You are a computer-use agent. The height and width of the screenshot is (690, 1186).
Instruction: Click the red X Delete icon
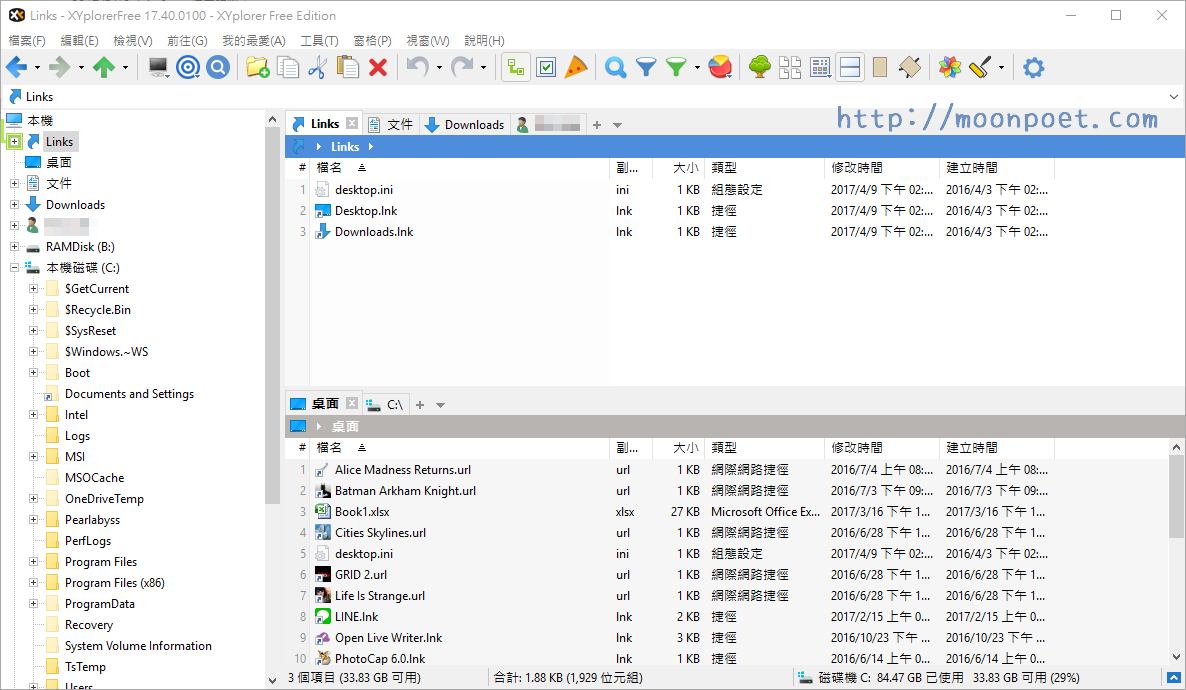[x=378, y=67]
